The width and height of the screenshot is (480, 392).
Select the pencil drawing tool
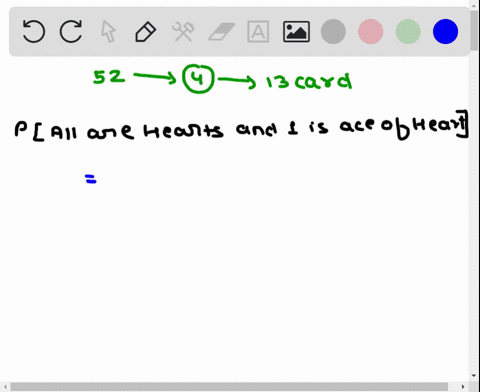pyautogui.click(x=145, y=32)
